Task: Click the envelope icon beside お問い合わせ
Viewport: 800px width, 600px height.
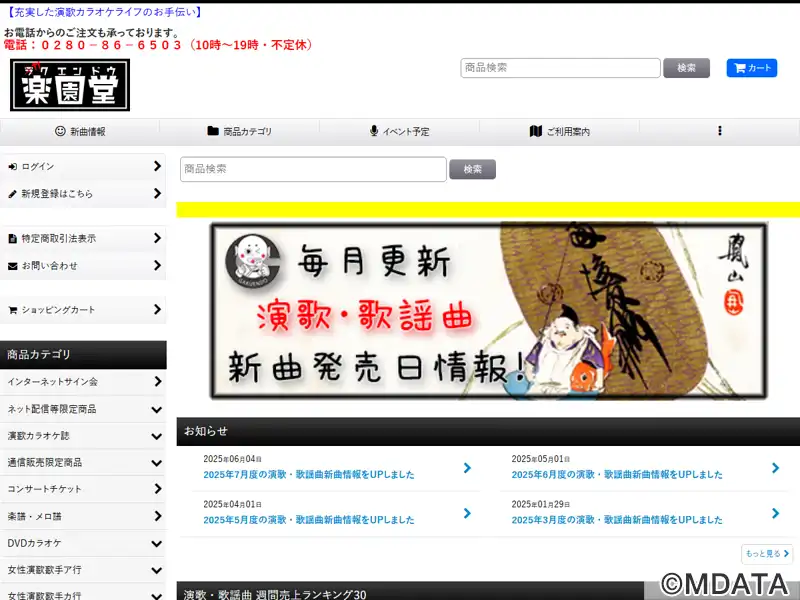Action: [13, 266]
